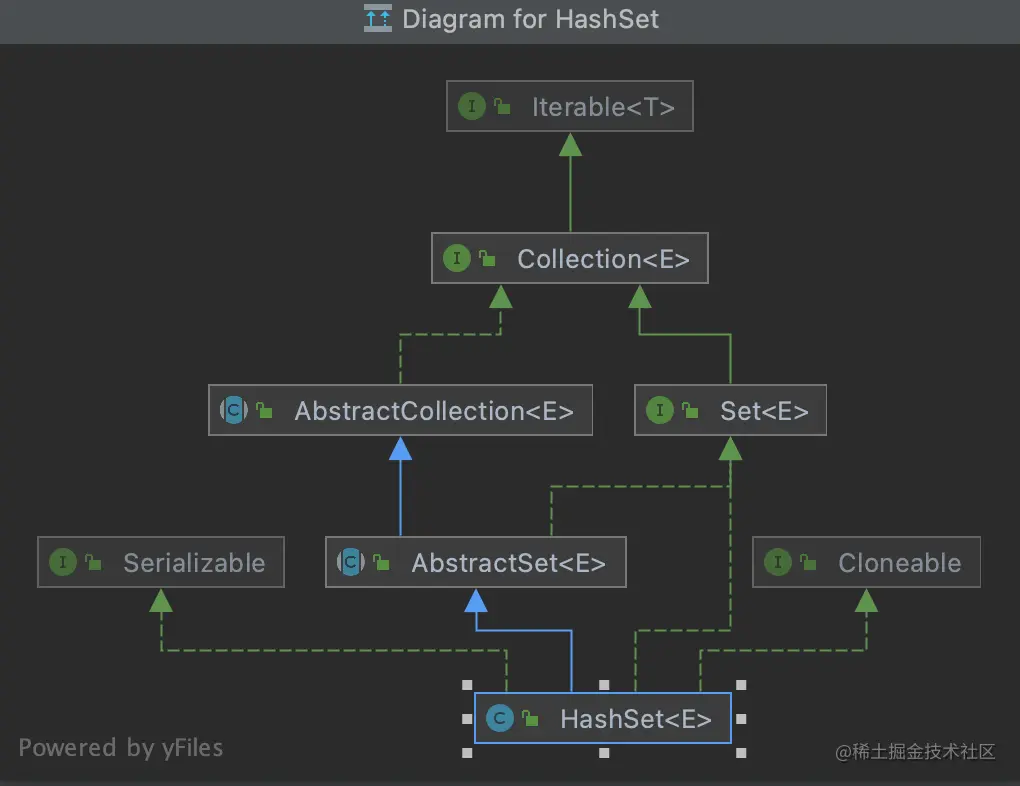Click the green lock icon on HashSet<E>
This screenshot has height=786, width=1020.
(531, 719)
